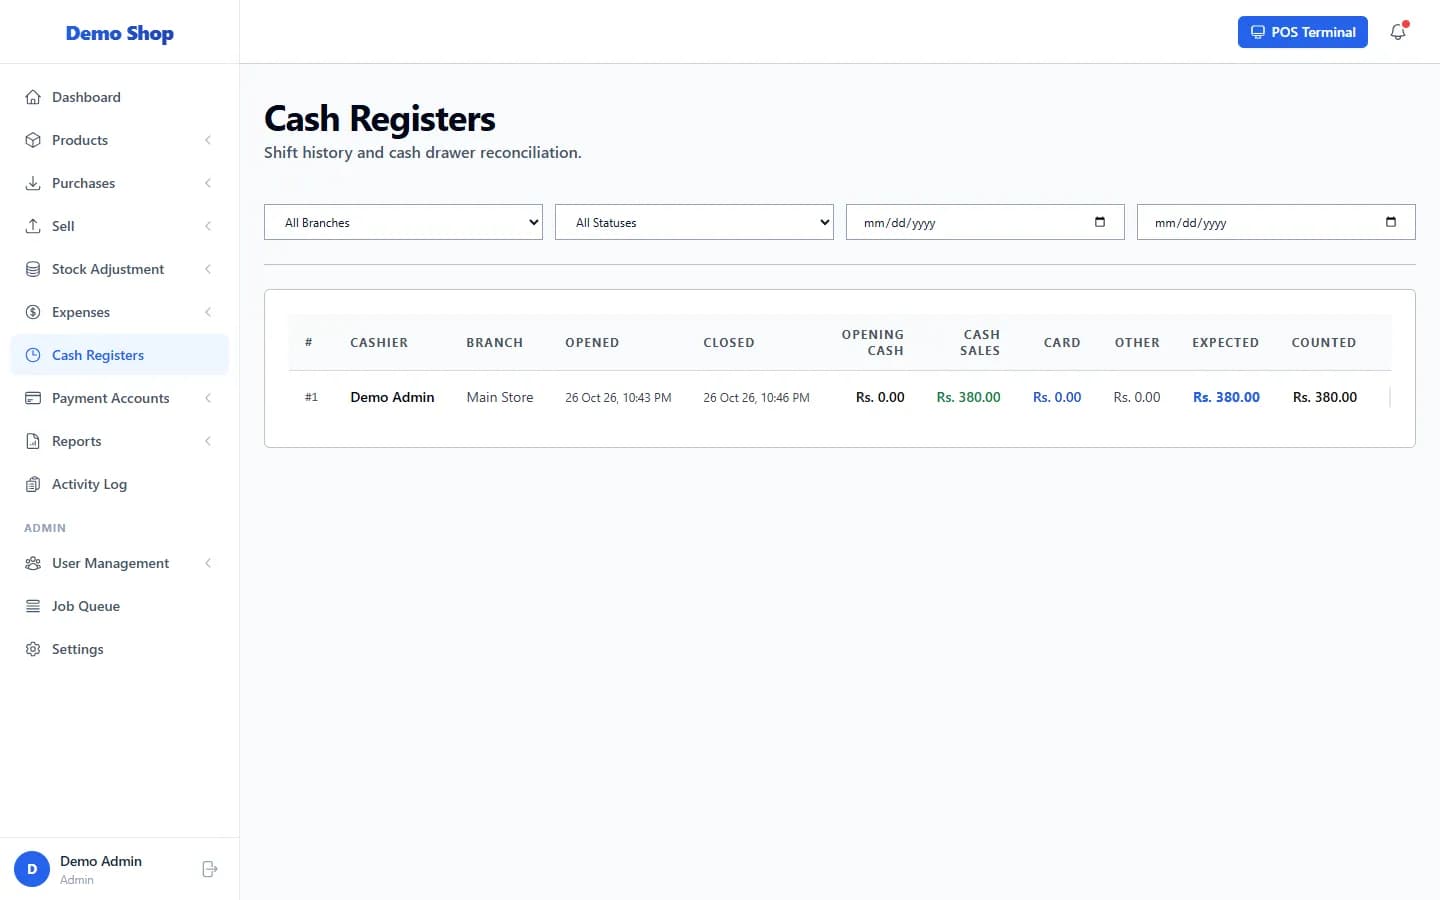
Task: Click the Cash Sales Rs. 380.00 value
Action: click(x=968, y=397)
